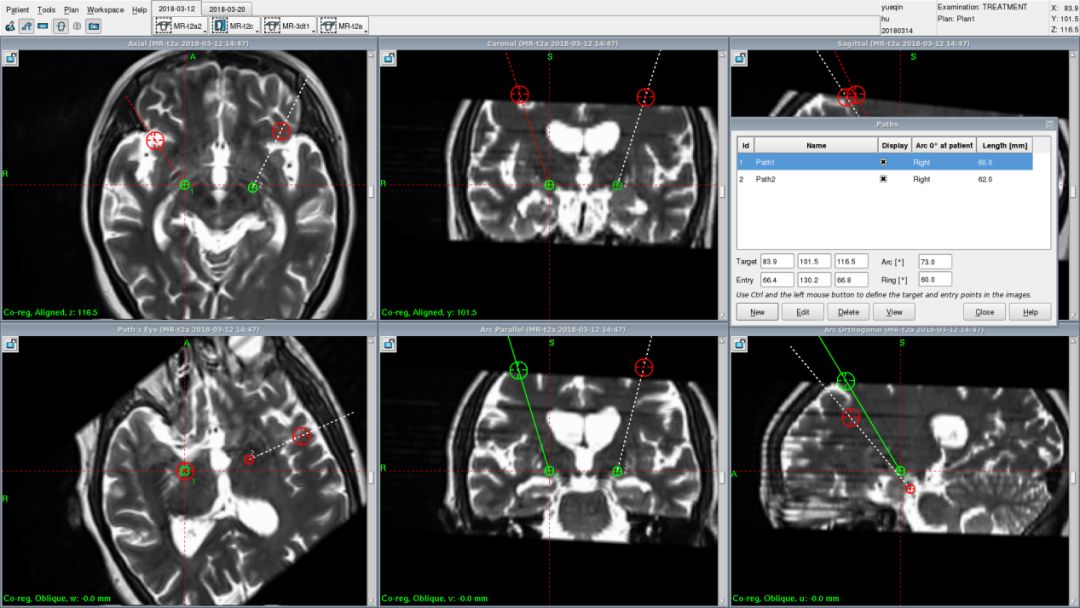Open the Help menu in menu bar
Image resolution: width=1080 pixels, height=608 pixels.
[x=139, y=10]
